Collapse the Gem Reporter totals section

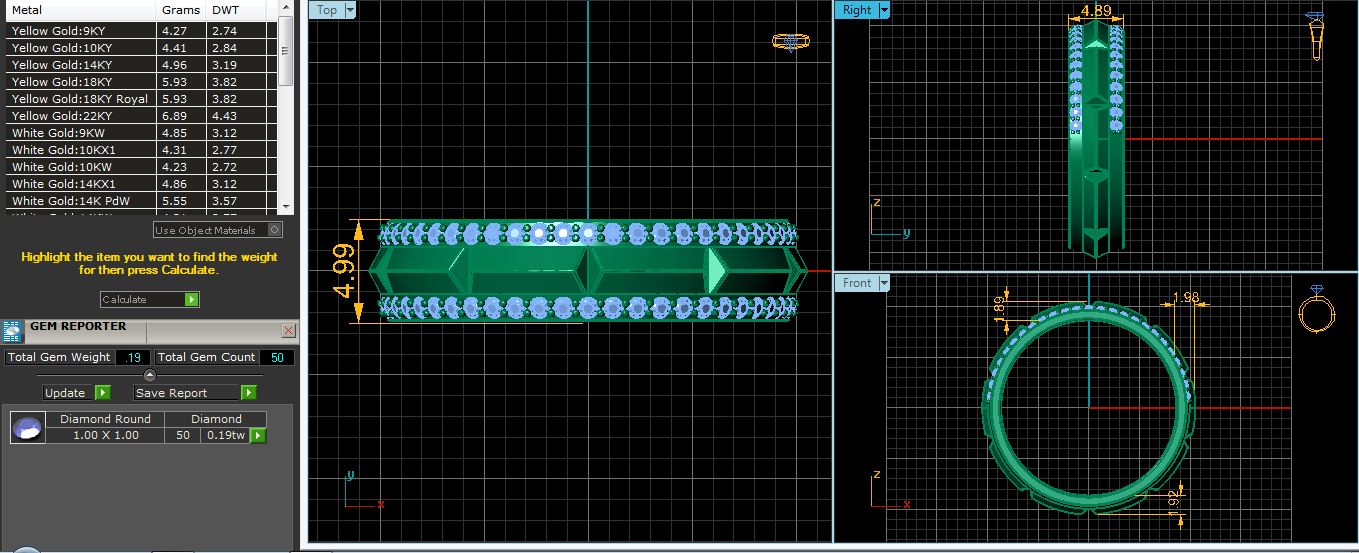click(150, 375)
